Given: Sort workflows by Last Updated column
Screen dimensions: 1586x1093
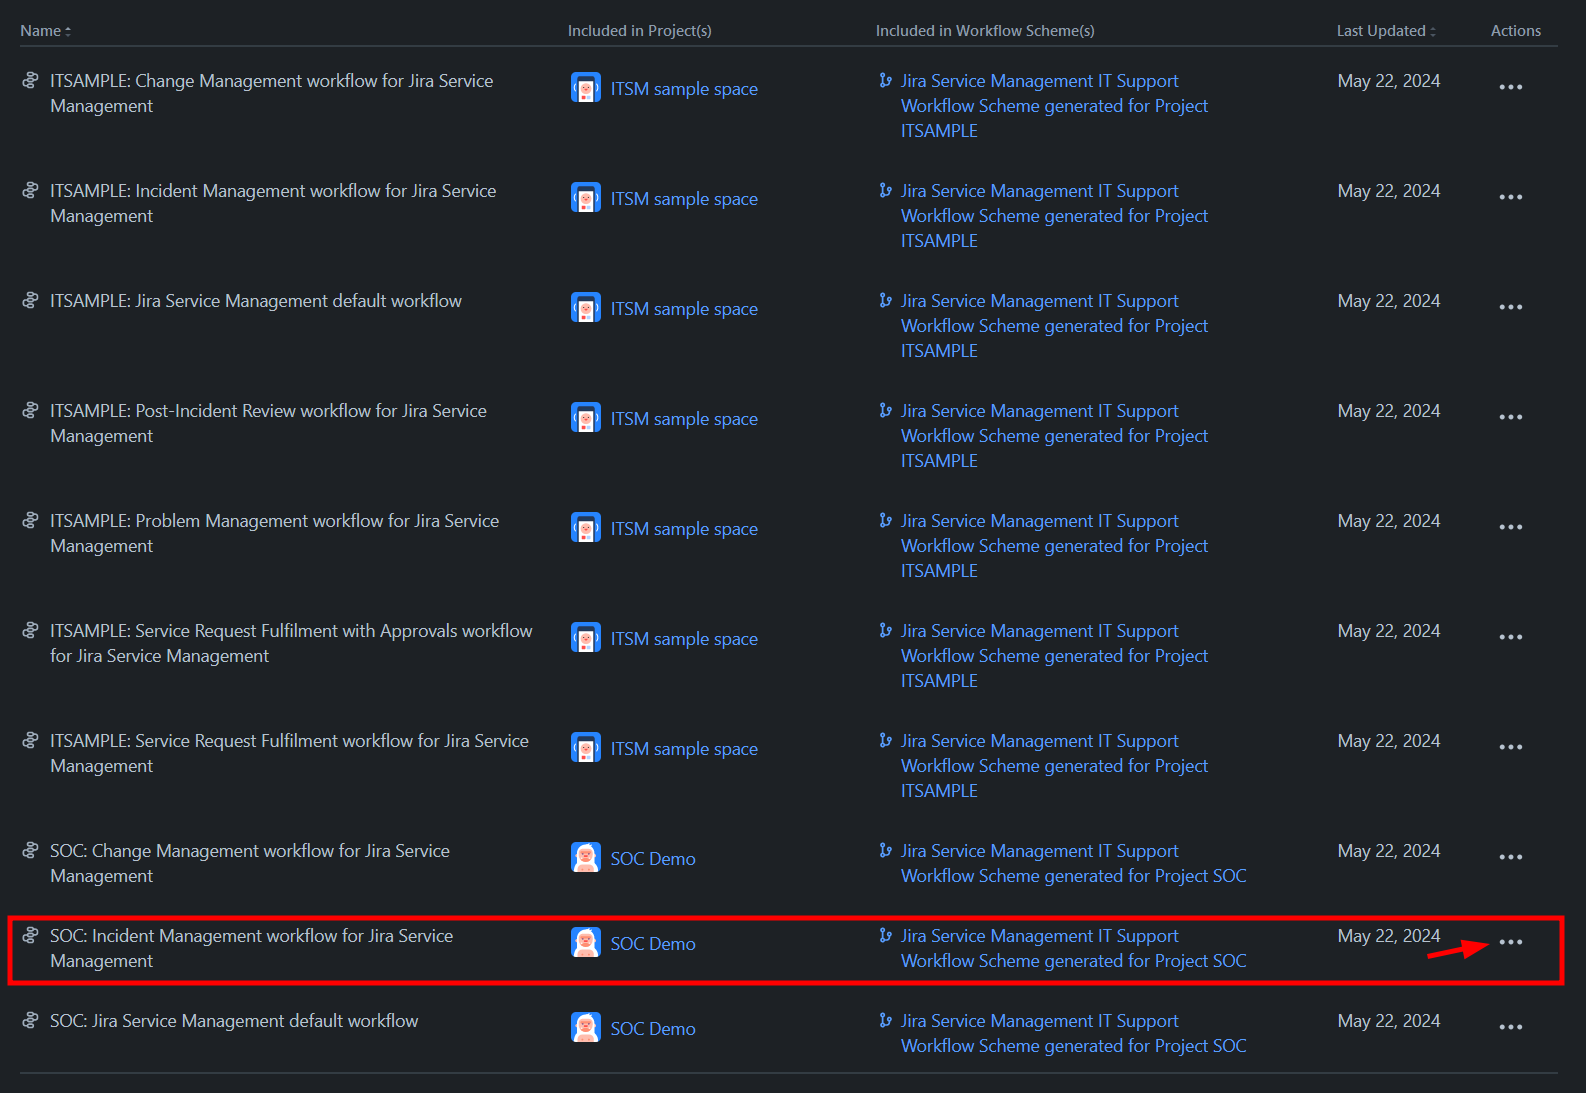Looking at the screenshot, I should click(1386, 31).
